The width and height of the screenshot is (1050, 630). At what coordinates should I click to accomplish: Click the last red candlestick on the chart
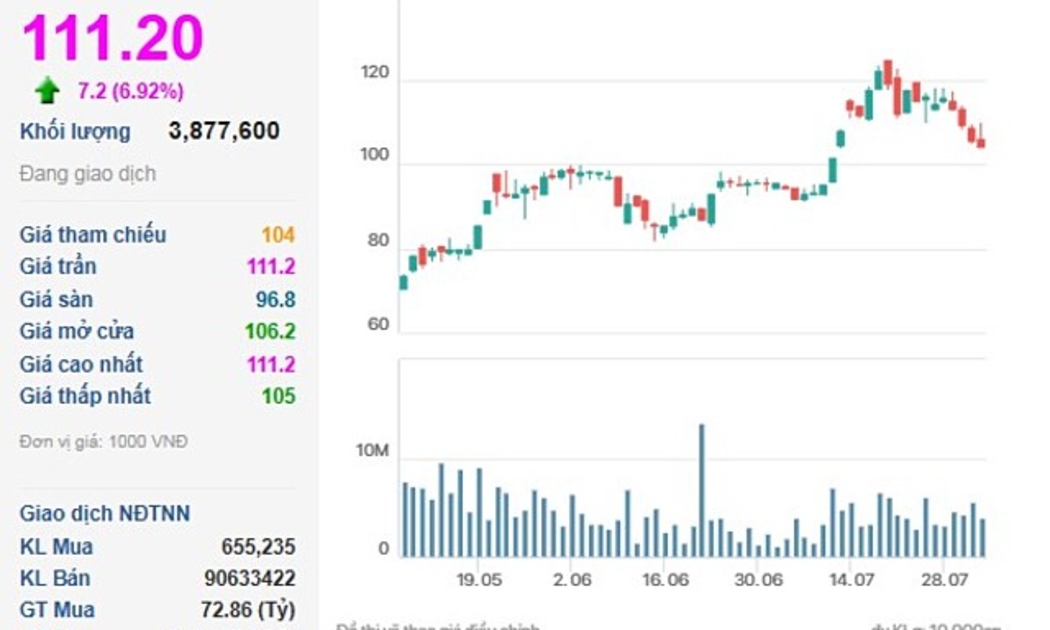981,142
